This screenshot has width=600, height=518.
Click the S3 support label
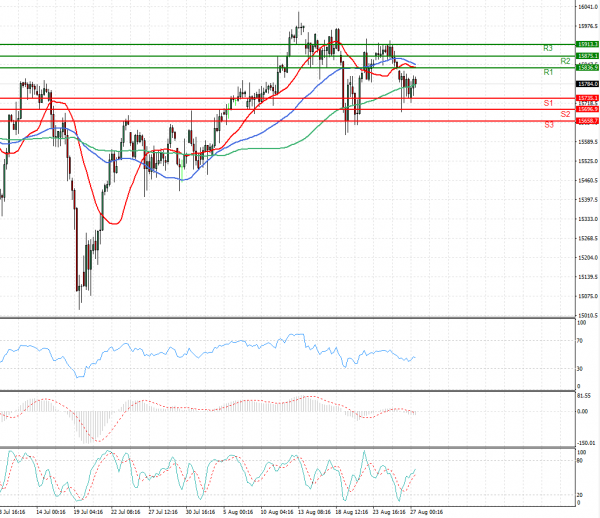click(549, 125)
